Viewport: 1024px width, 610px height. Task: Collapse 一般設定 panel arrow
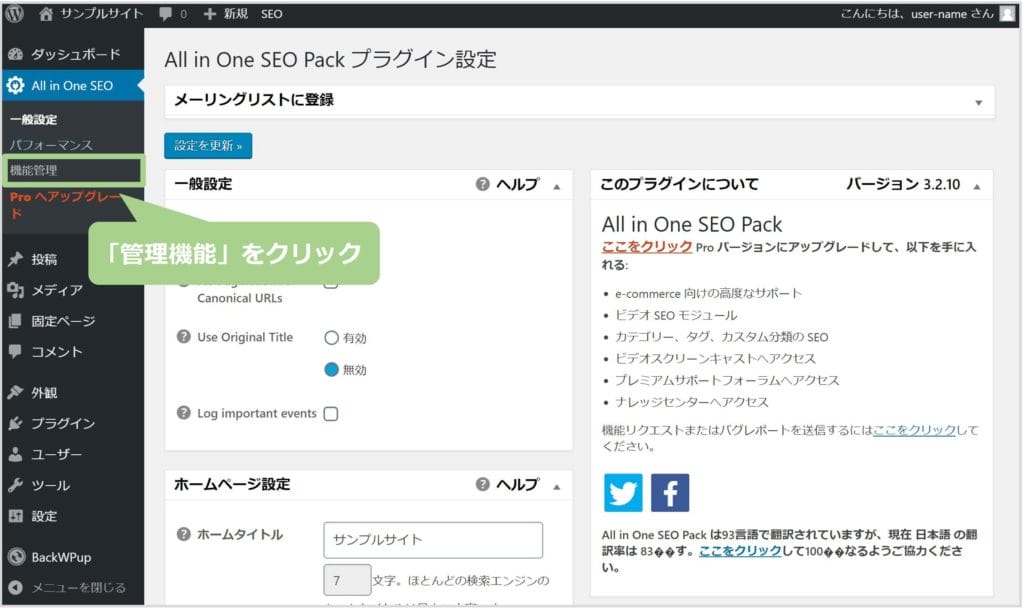[x=557, y=187]
